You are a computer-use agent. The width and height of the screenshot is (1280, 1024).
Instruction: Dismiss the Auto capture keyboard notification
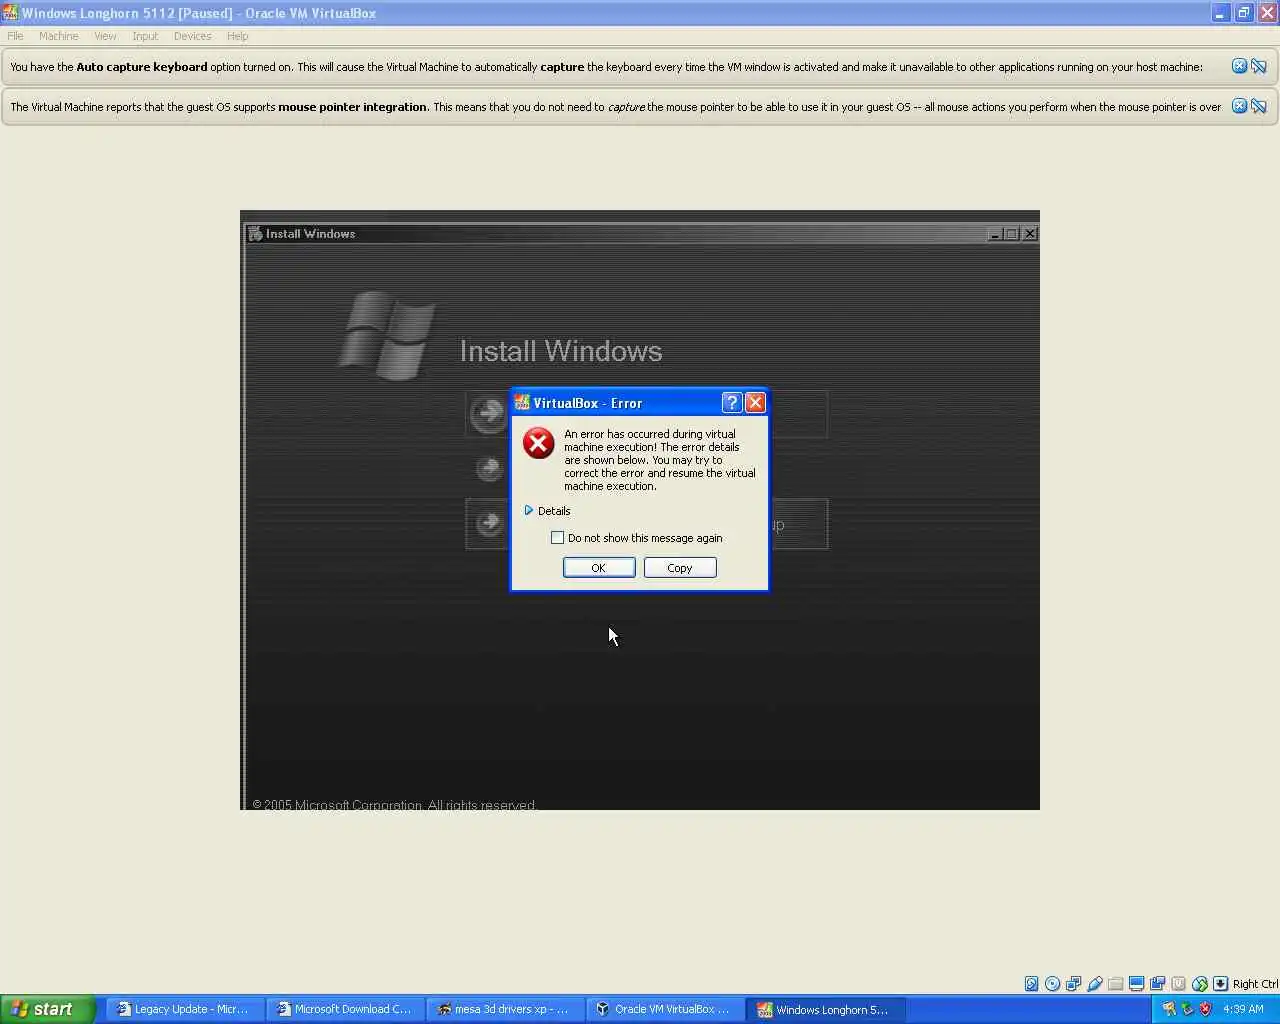click(1239, 66)
